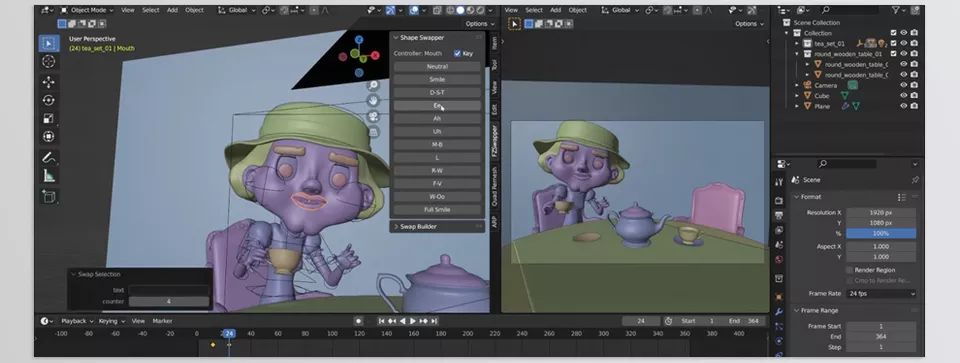960x363 pixels.
Task: Switch to solid viewport shading
Action: click(x=460, y=10)
